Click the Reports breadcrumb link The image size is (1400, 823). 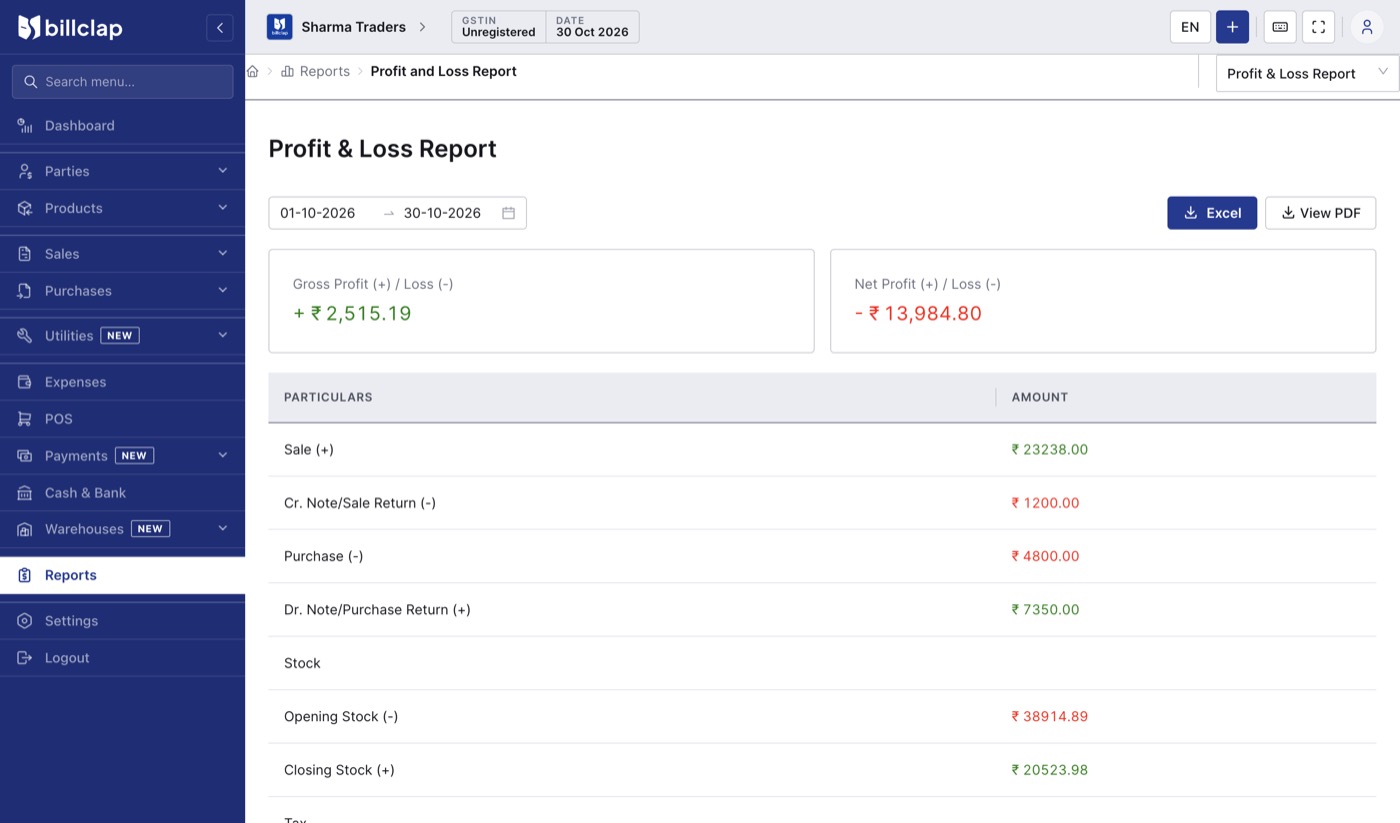(316, 71)
